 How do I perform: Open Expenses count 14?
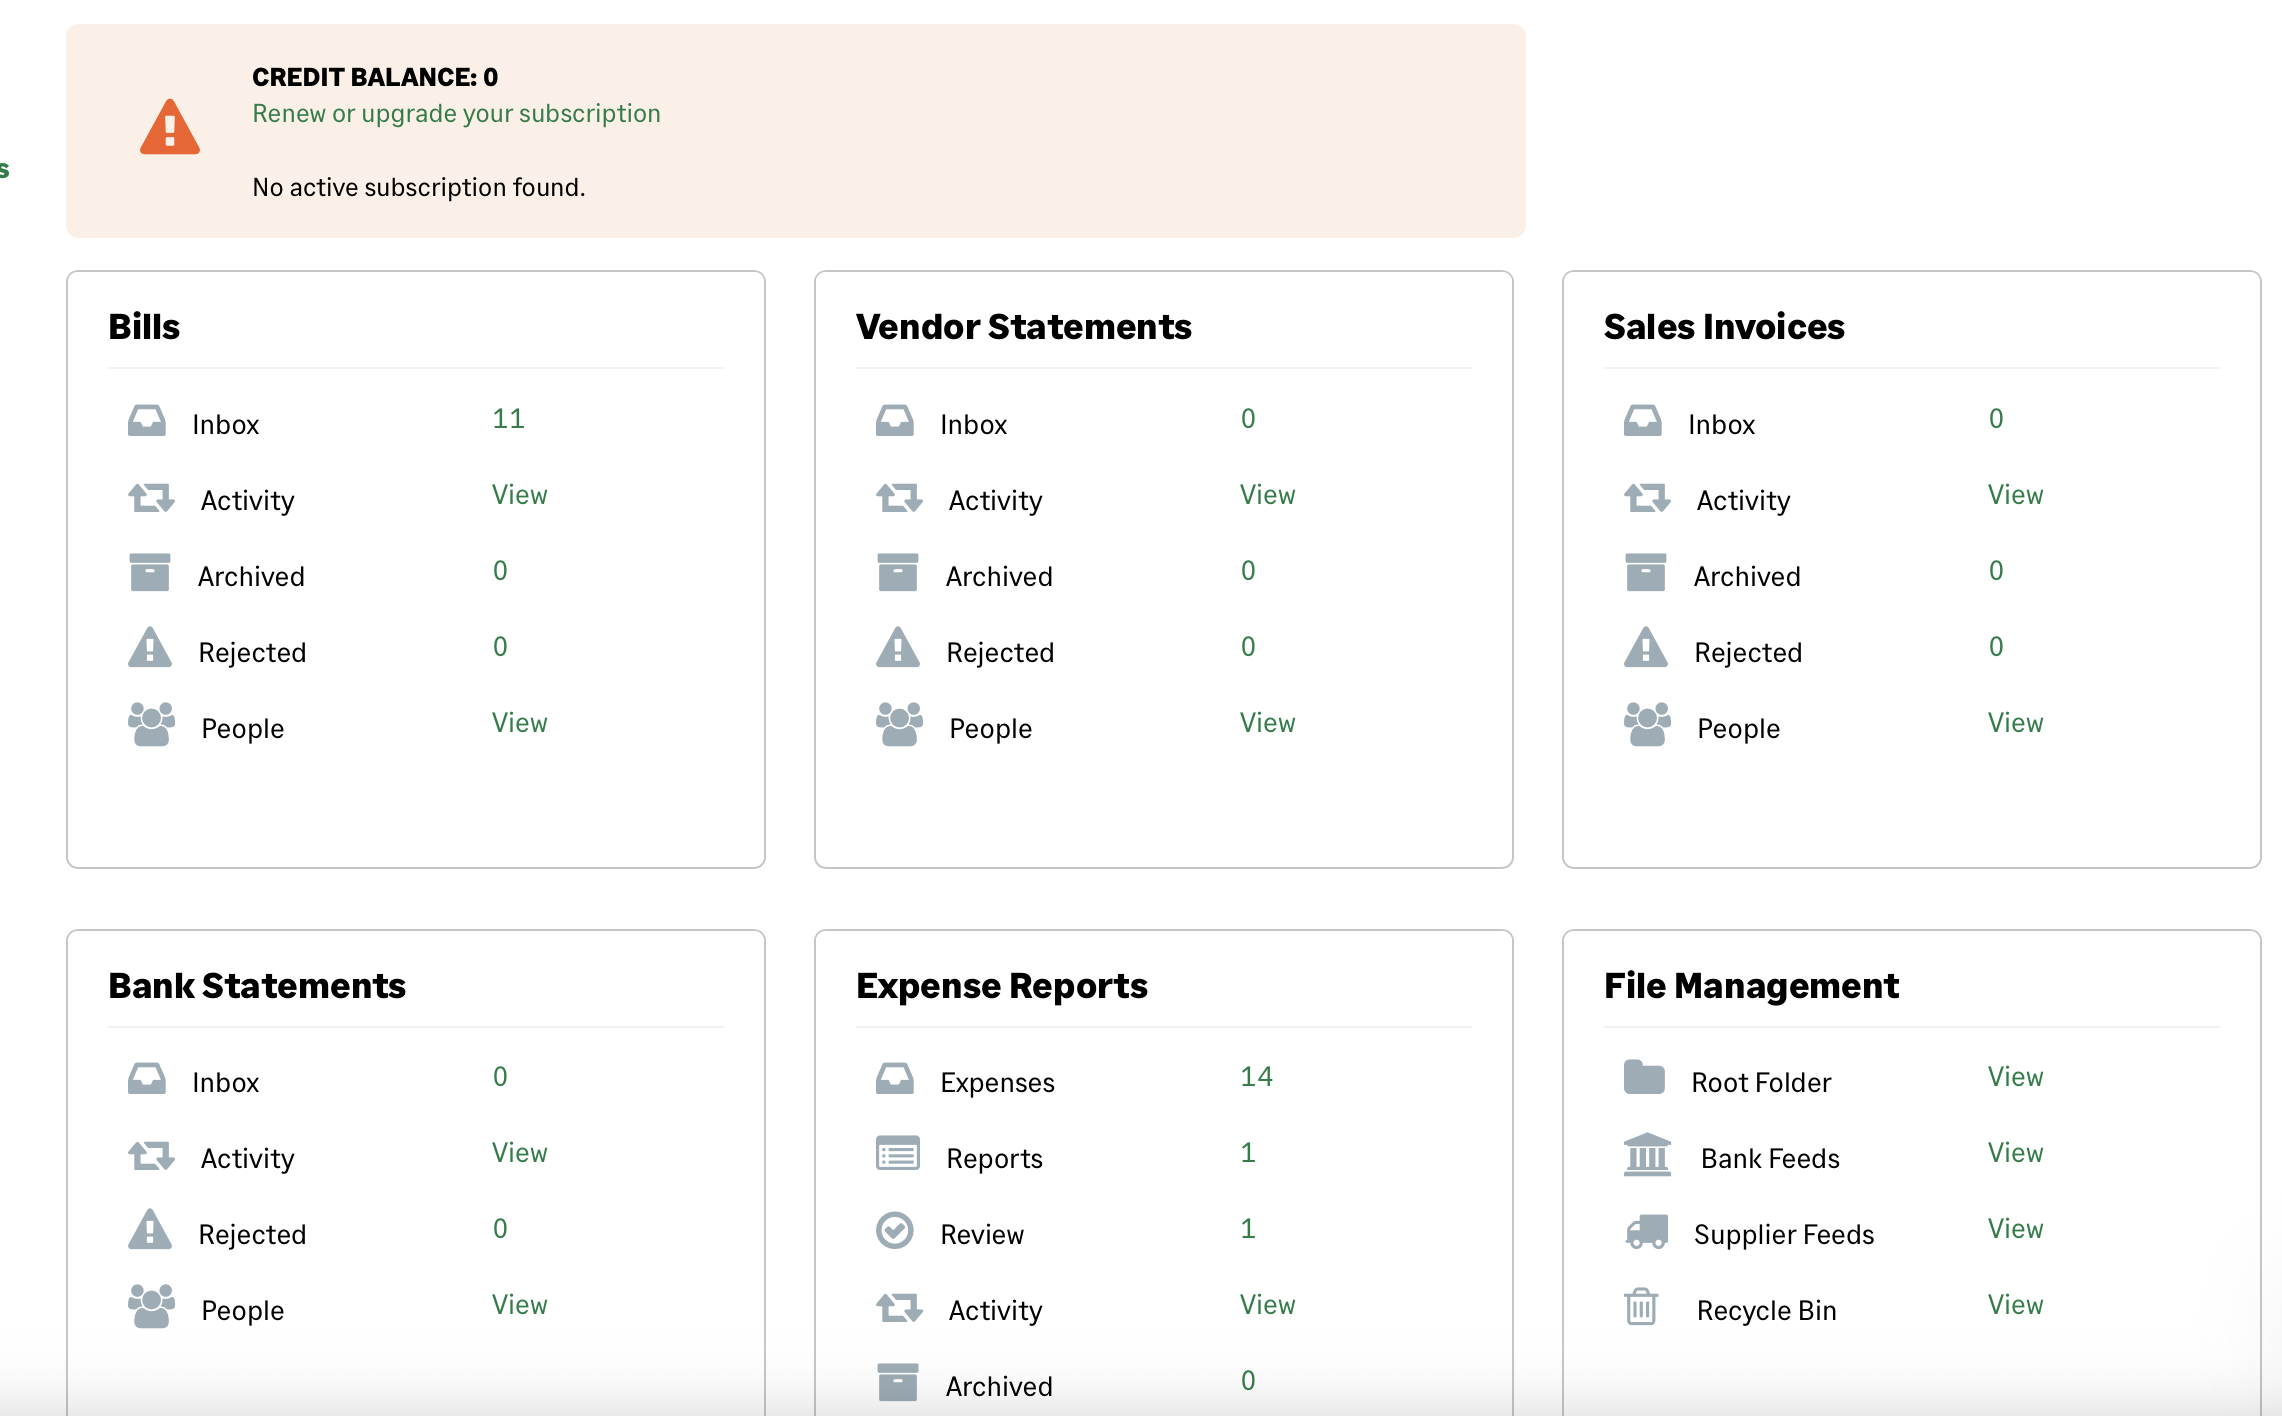(1256, 1076)
